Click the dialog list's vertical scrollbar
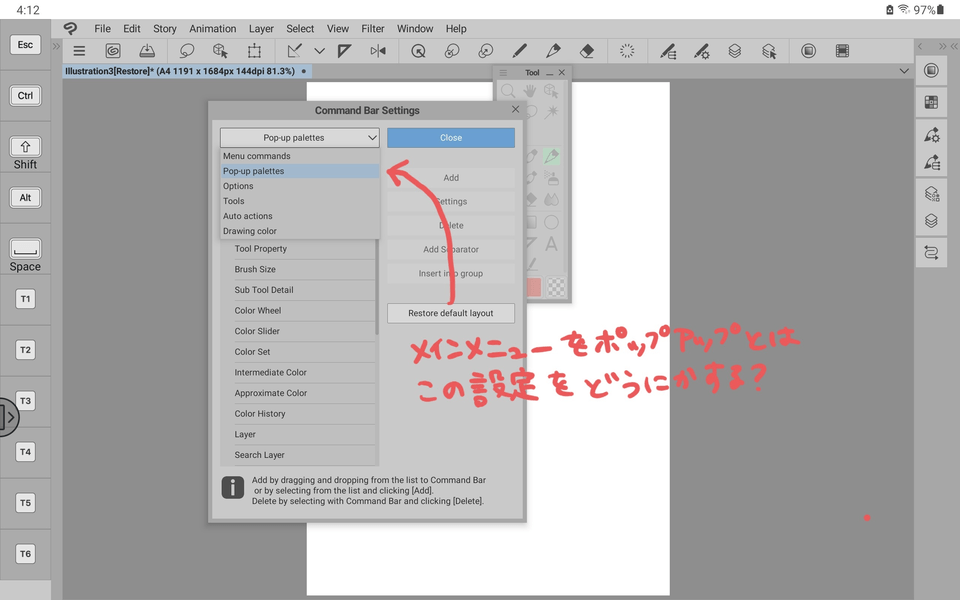 pyautogui.click(x=377, y=288)
